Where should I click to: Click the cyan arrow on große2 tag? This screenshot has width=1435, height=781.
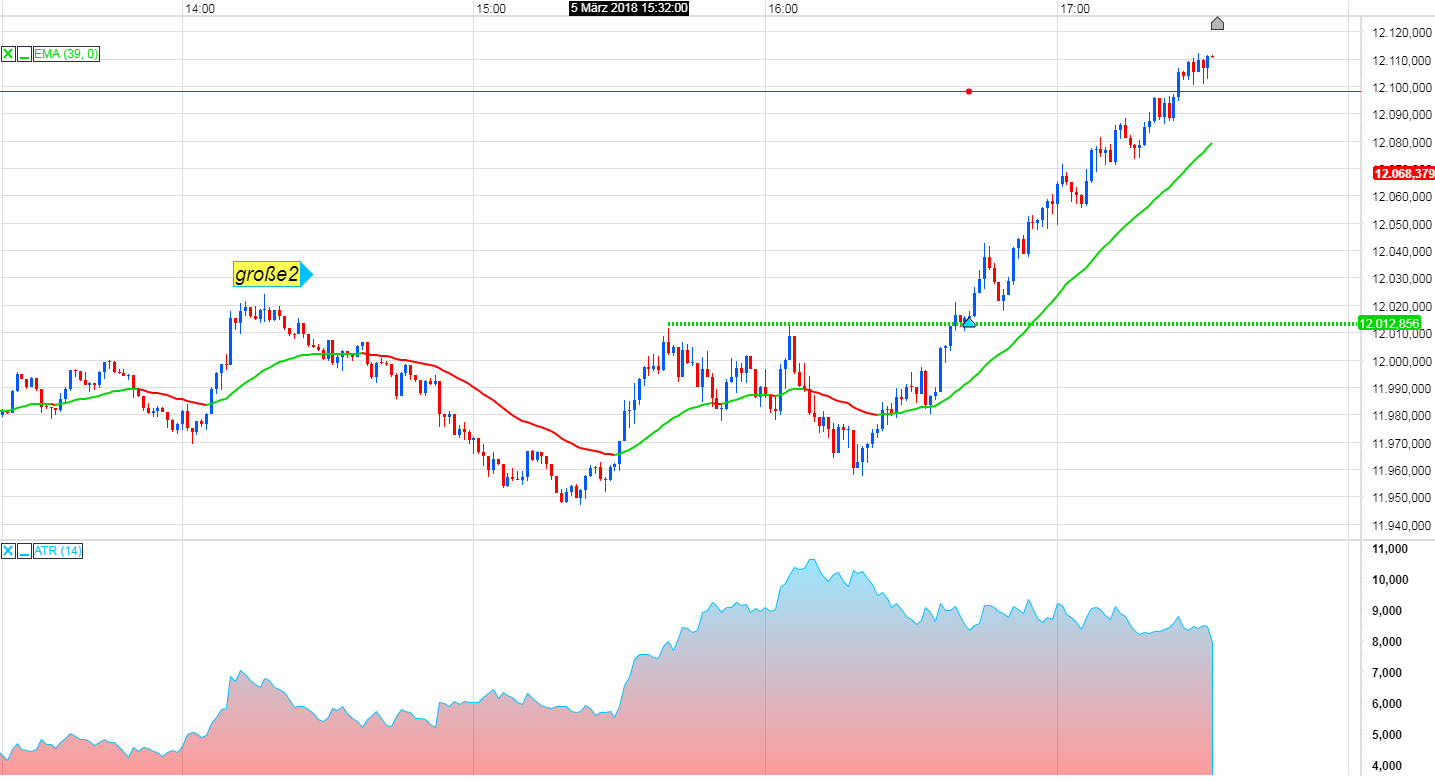pos(307,274)
